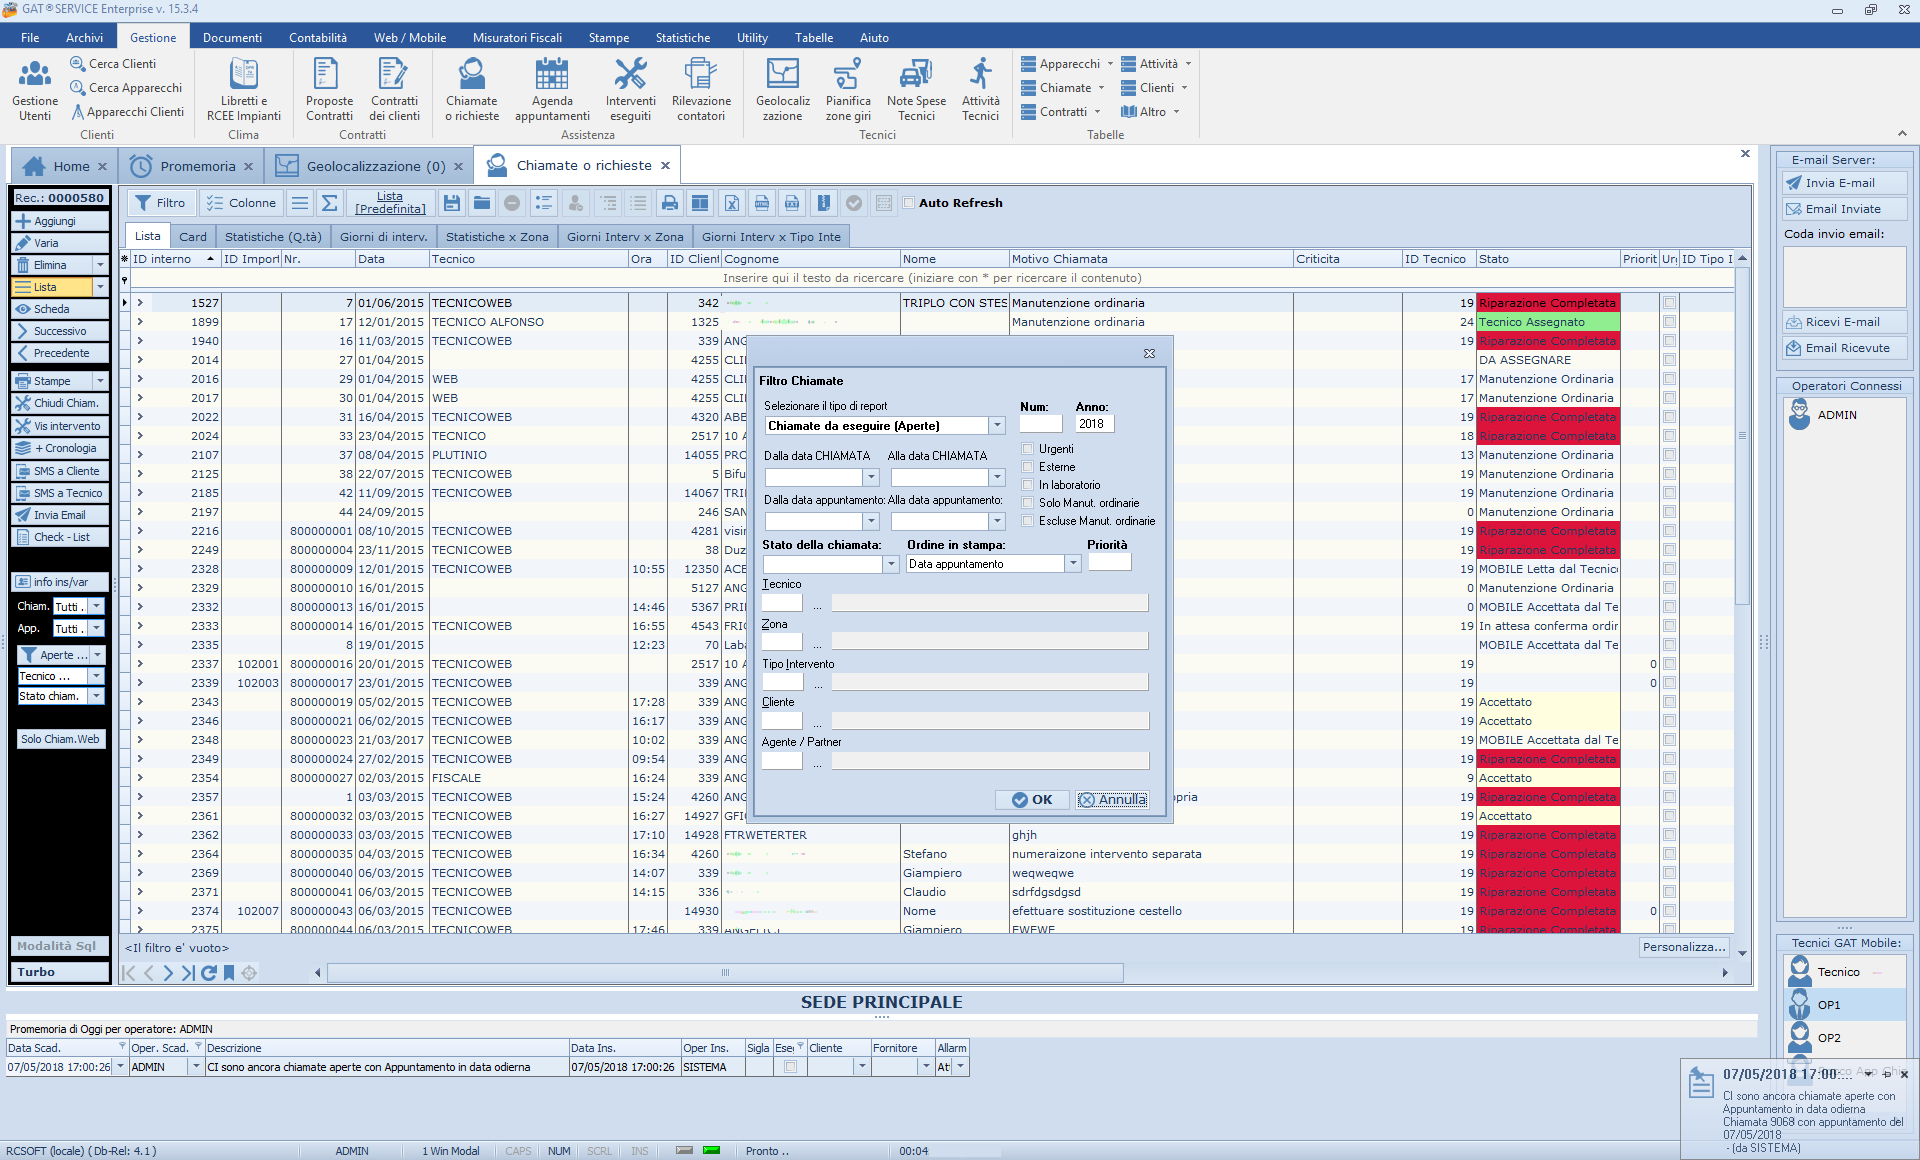This screenshot has height=1160, width=1920.
Task: Switch to Giorni di interv. tab
Action: [x=383, y=237]
